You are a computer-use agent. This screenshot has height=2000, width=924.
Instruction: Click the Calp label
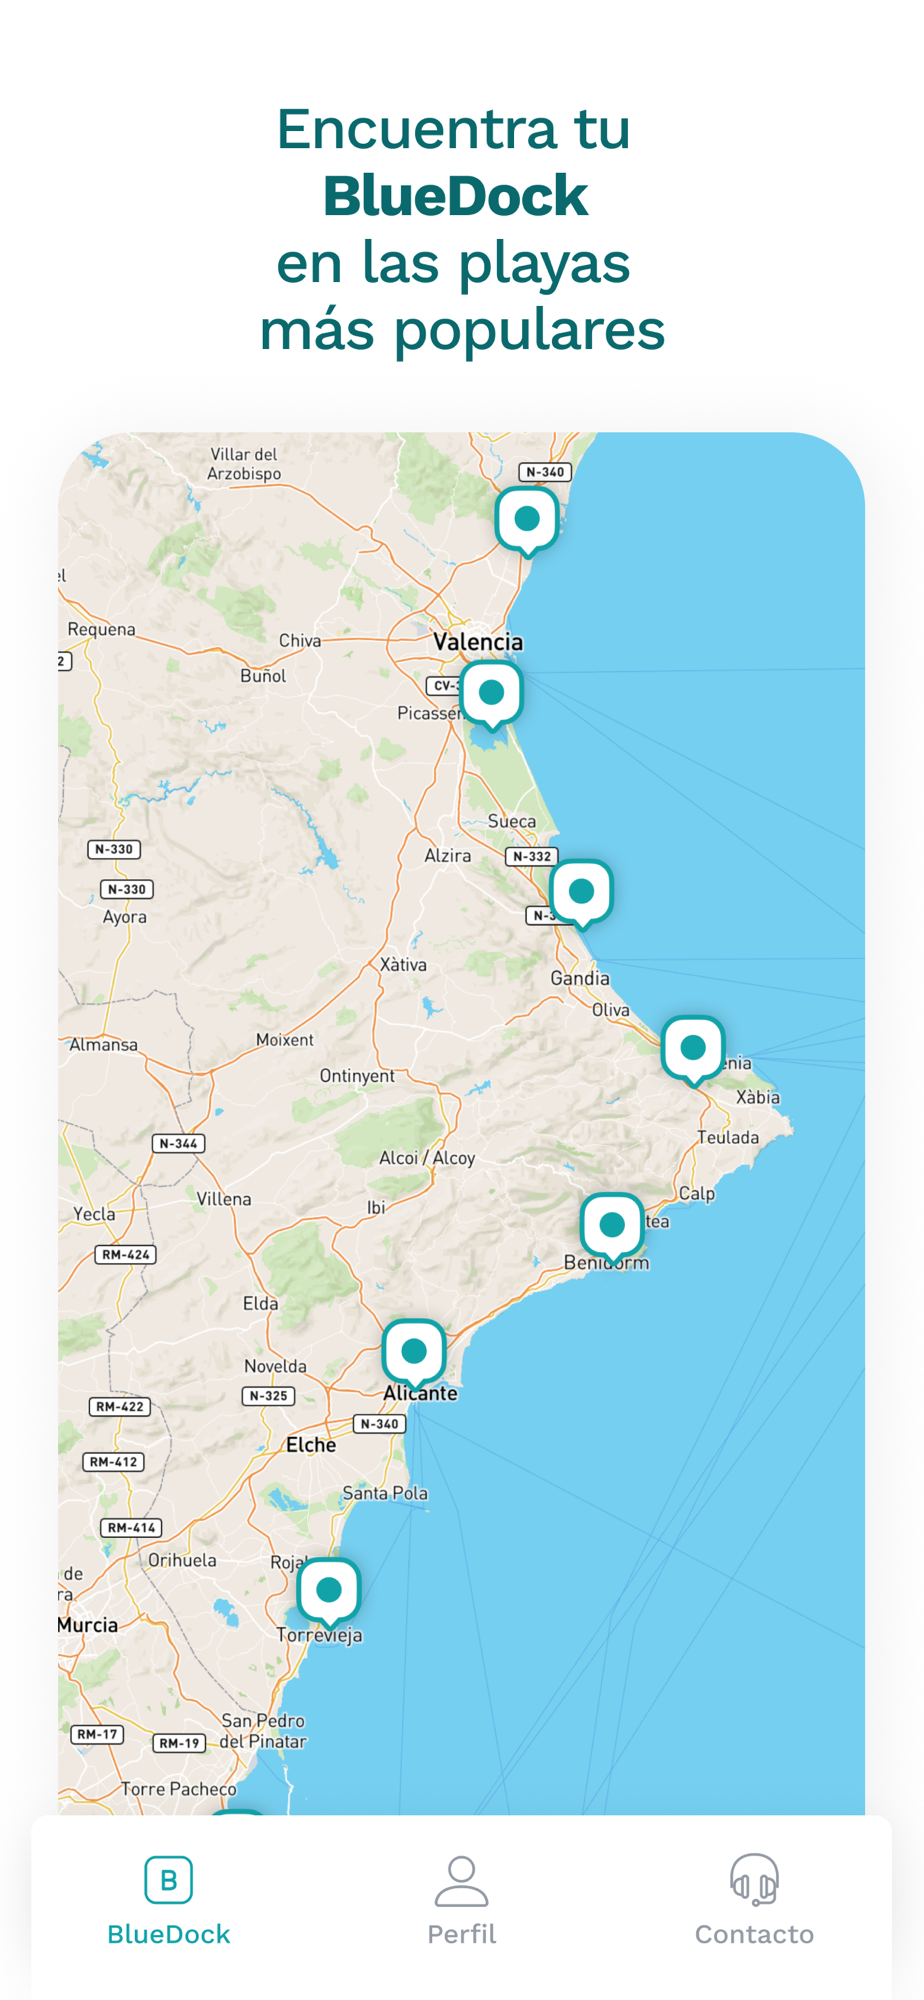pyautogui.click(x=697, y=1194)
